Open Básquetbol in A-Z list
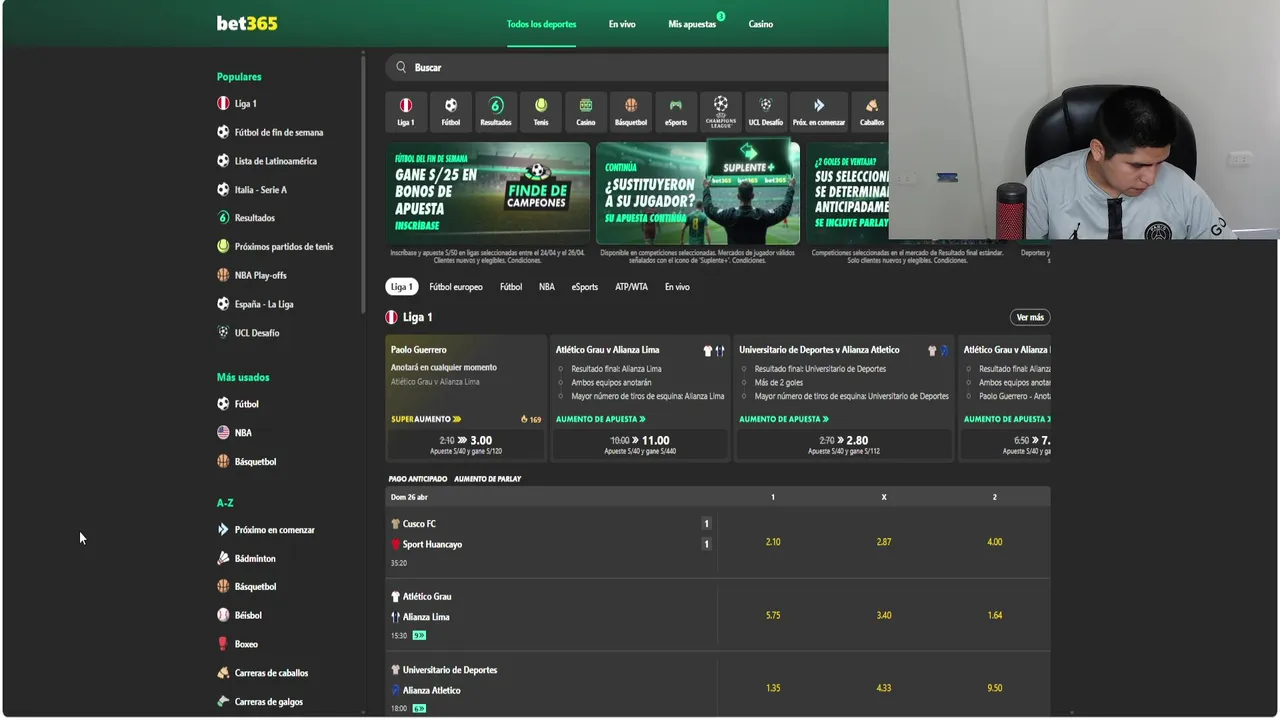Image resolution: width=1280 pixels, height=720 pixels. pos(246,587)
